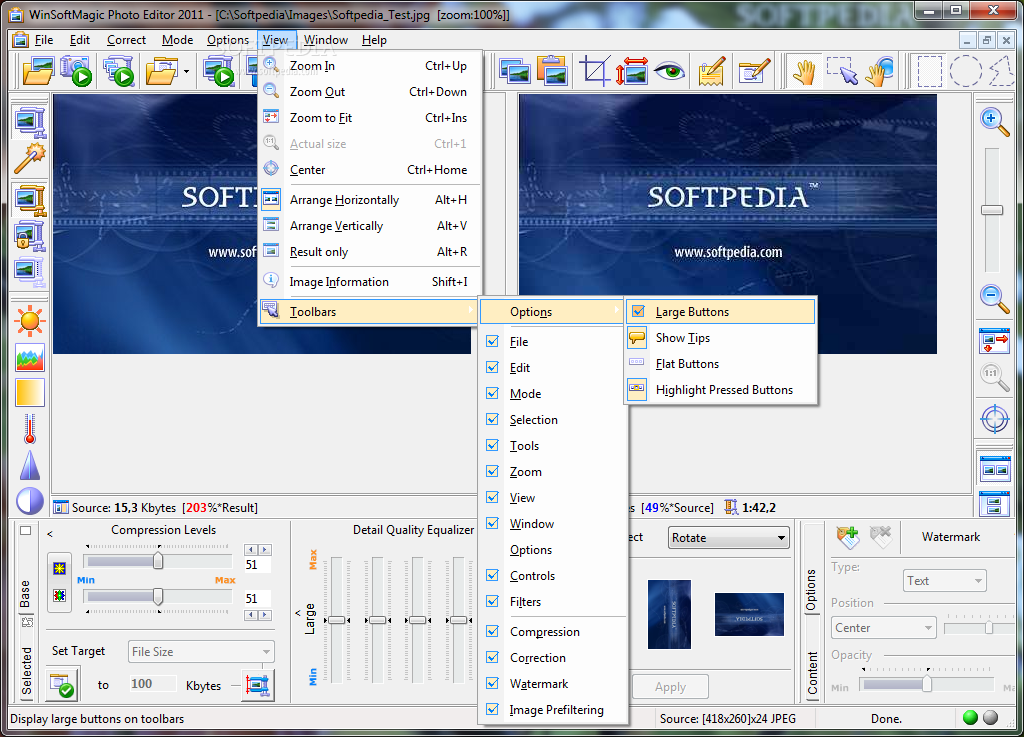Screen dimensions: 1024x737
Task: Open the watermark Type Text dropdown
Action: (x=945, y=580)
